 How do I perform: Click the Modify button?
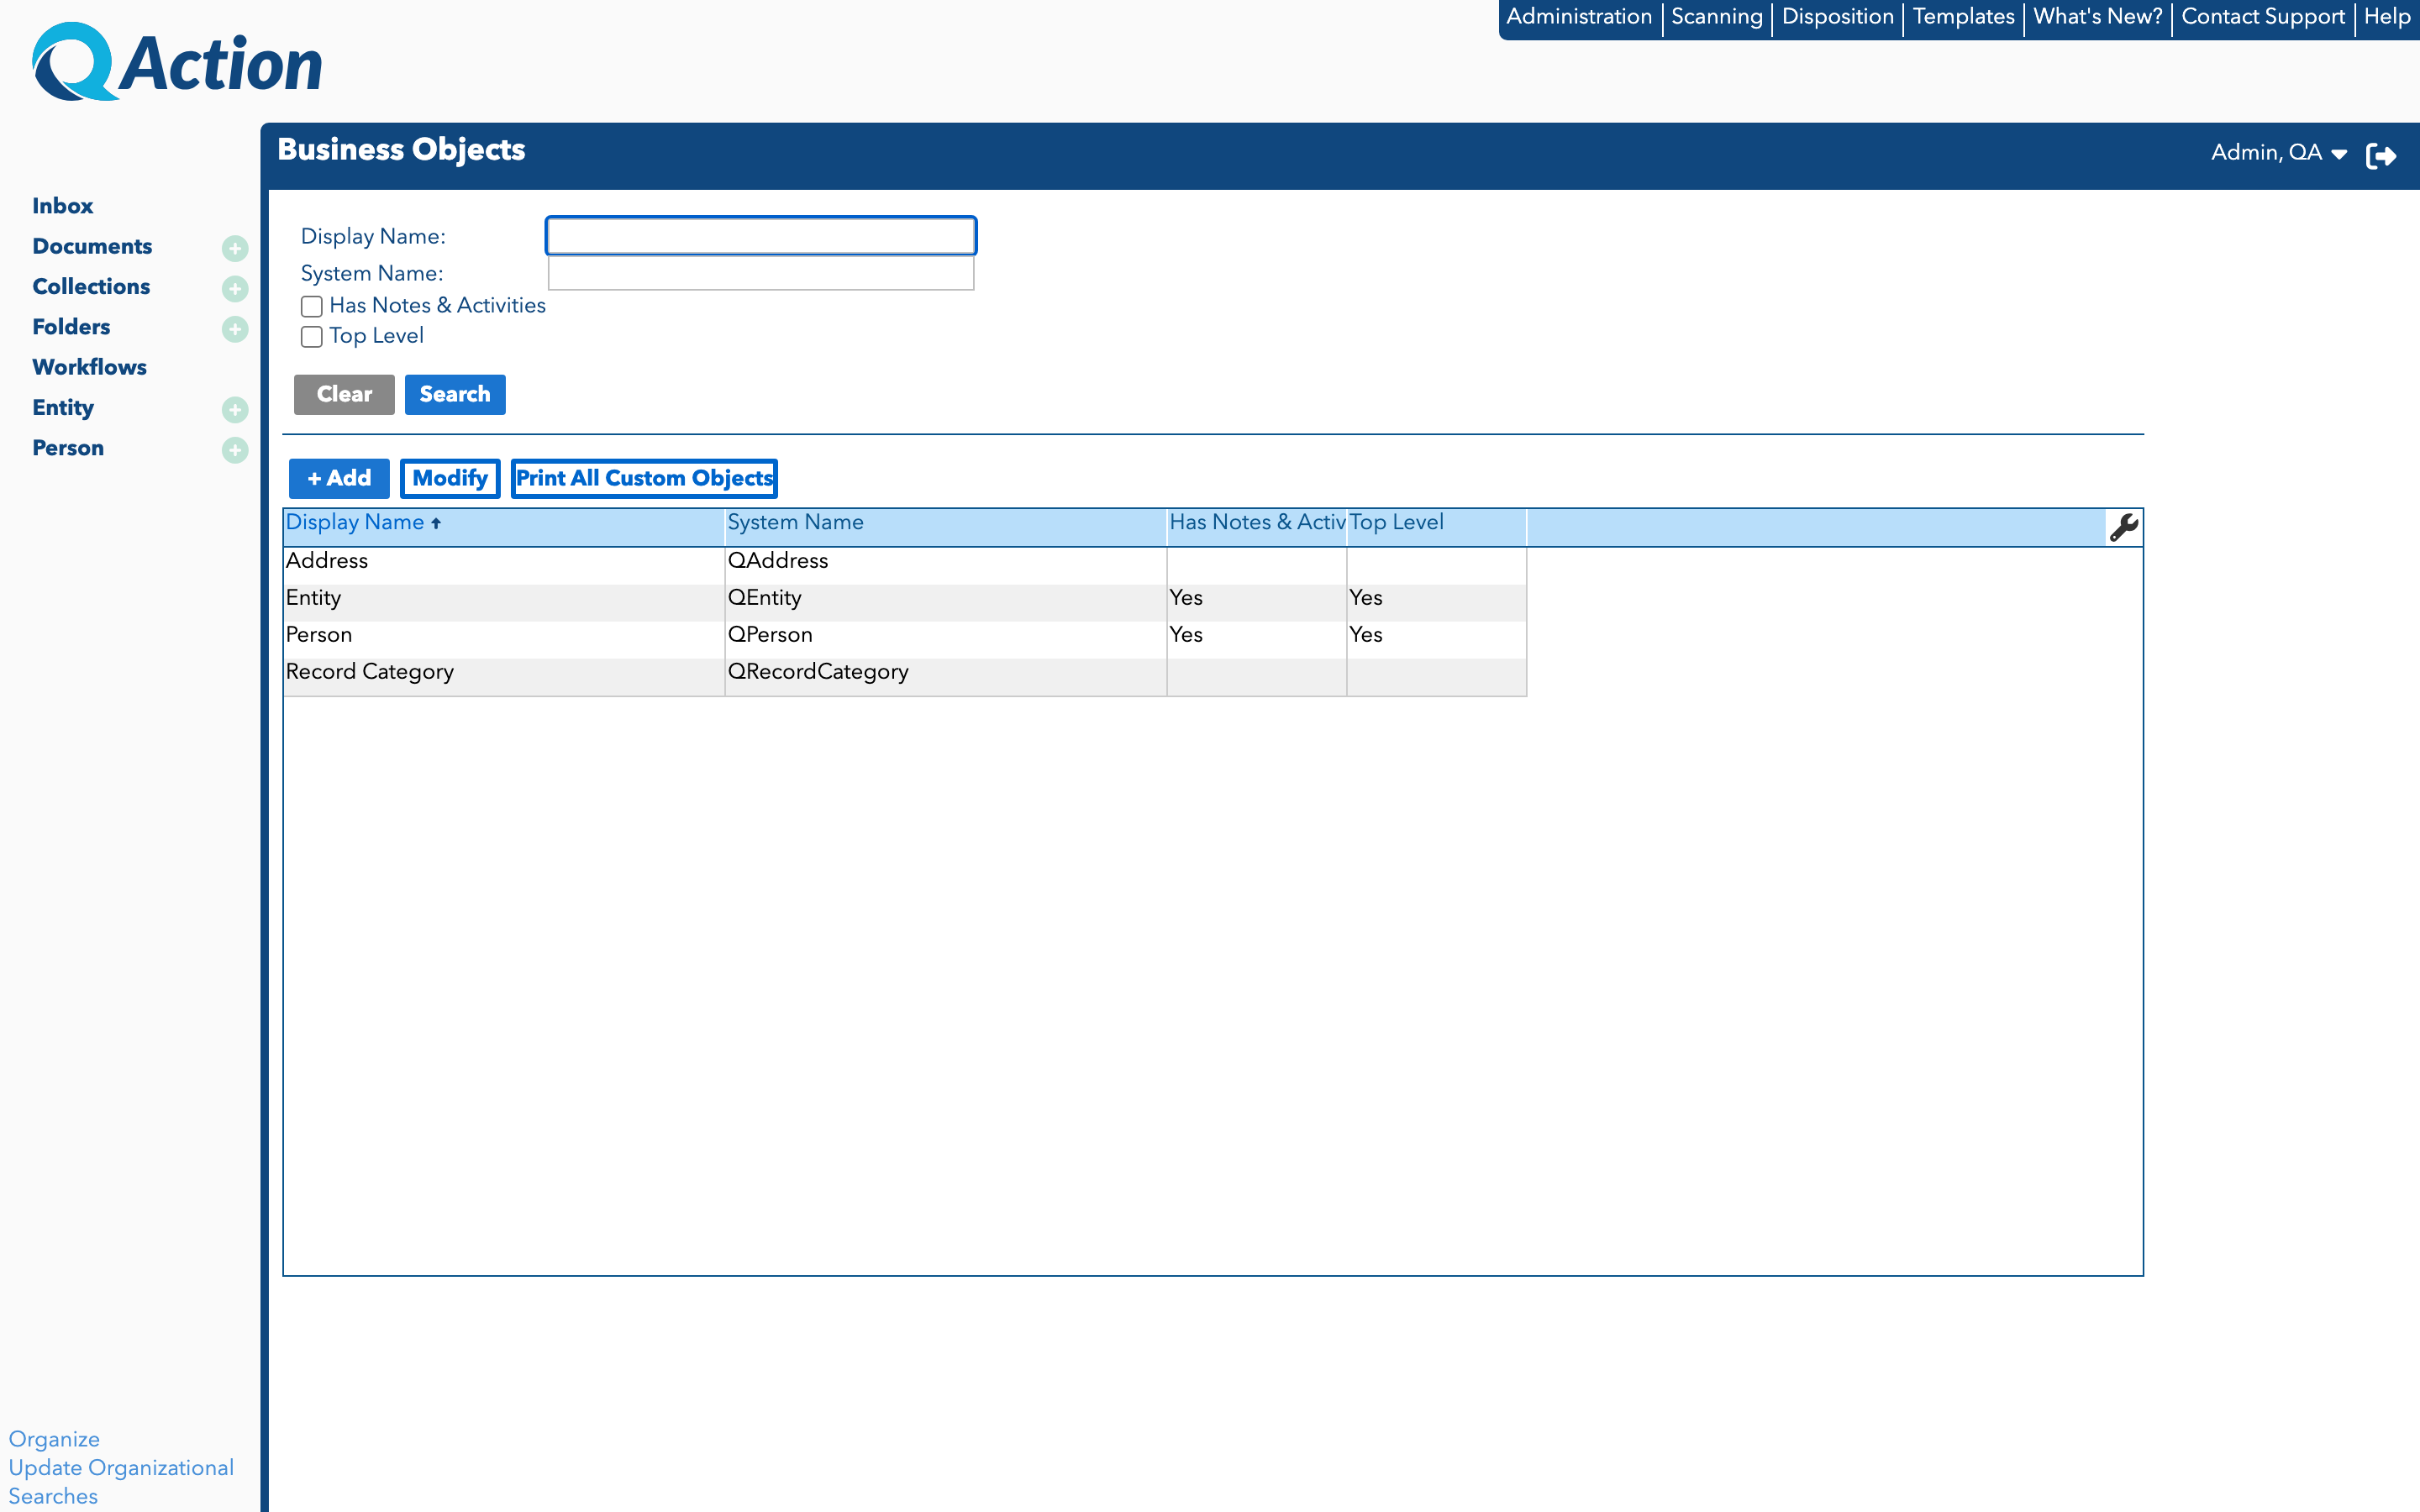coord(450,478)
